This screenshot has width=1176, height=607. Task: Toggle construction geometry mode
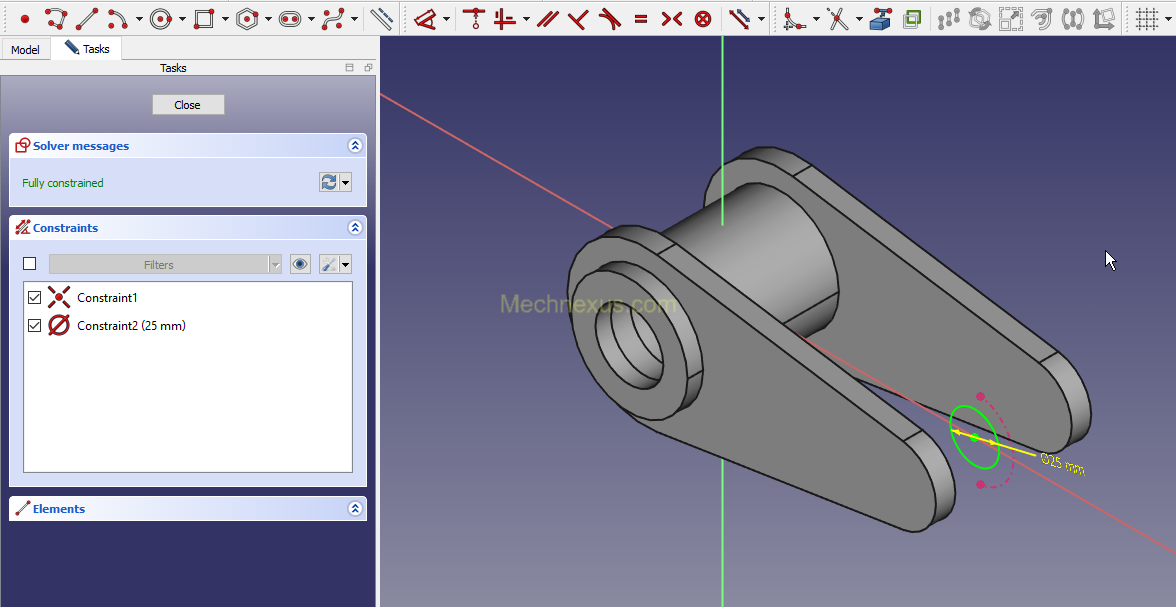(381, 18)
